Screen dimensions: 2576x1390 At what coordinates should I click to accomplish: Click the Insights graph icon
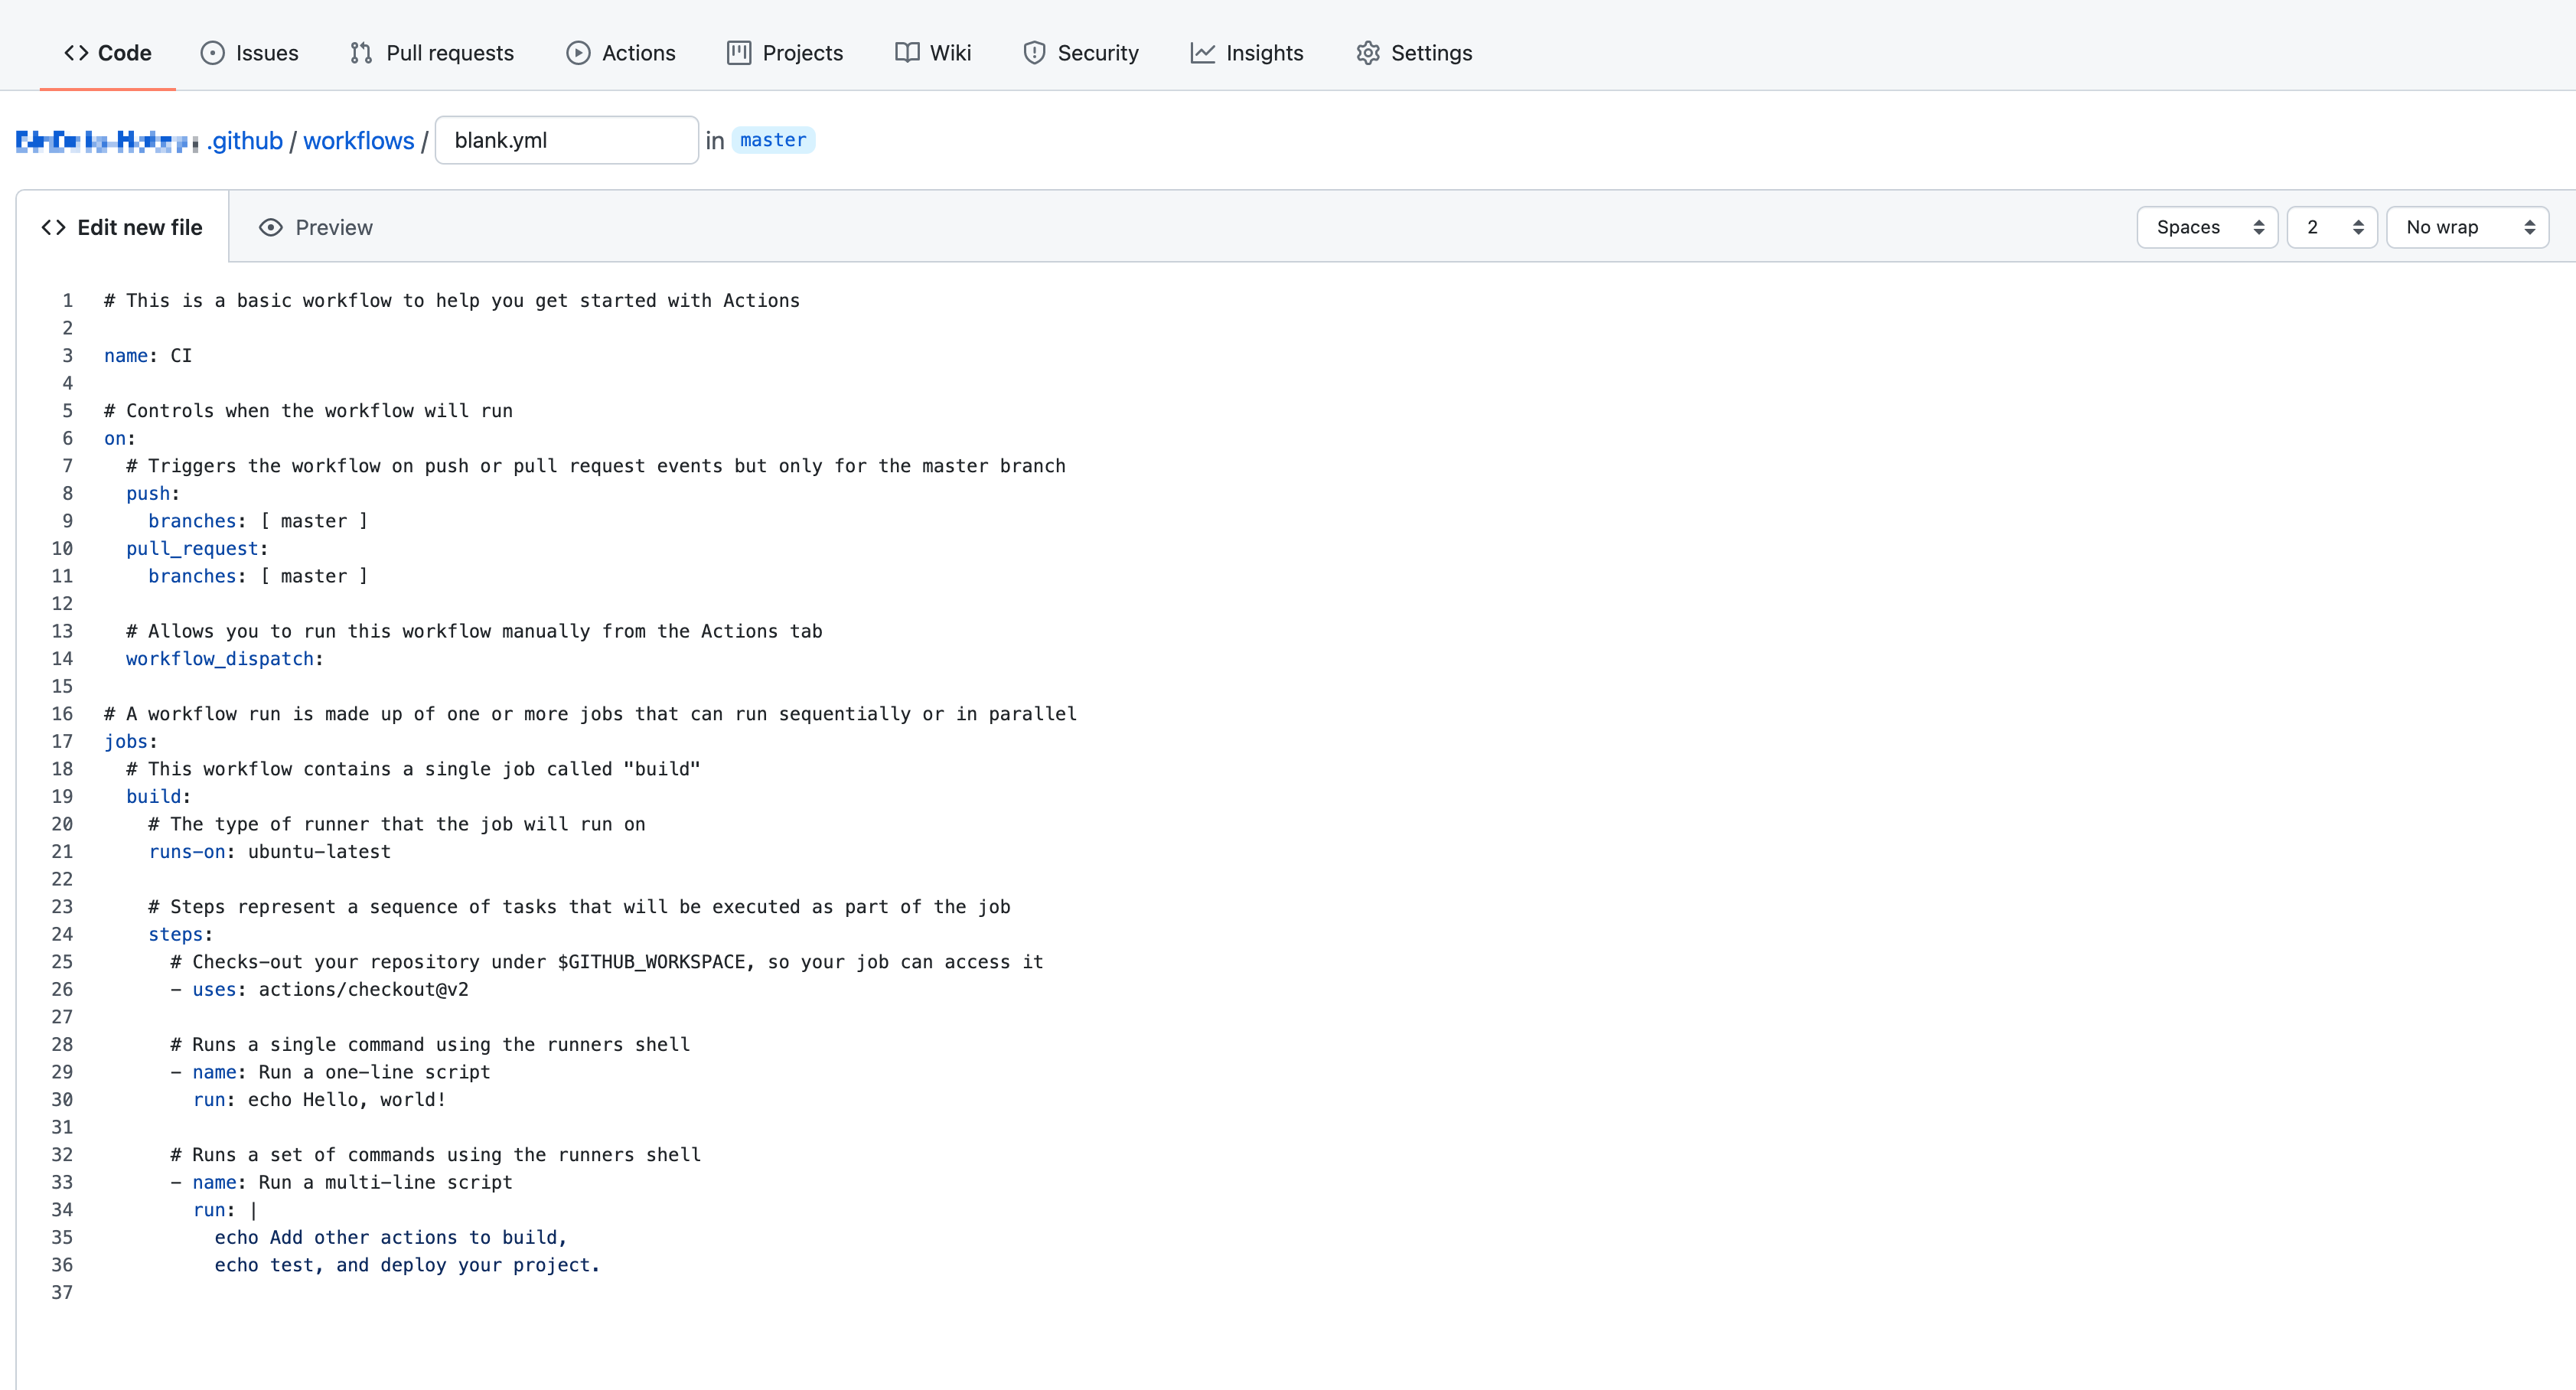point(1202,53)
